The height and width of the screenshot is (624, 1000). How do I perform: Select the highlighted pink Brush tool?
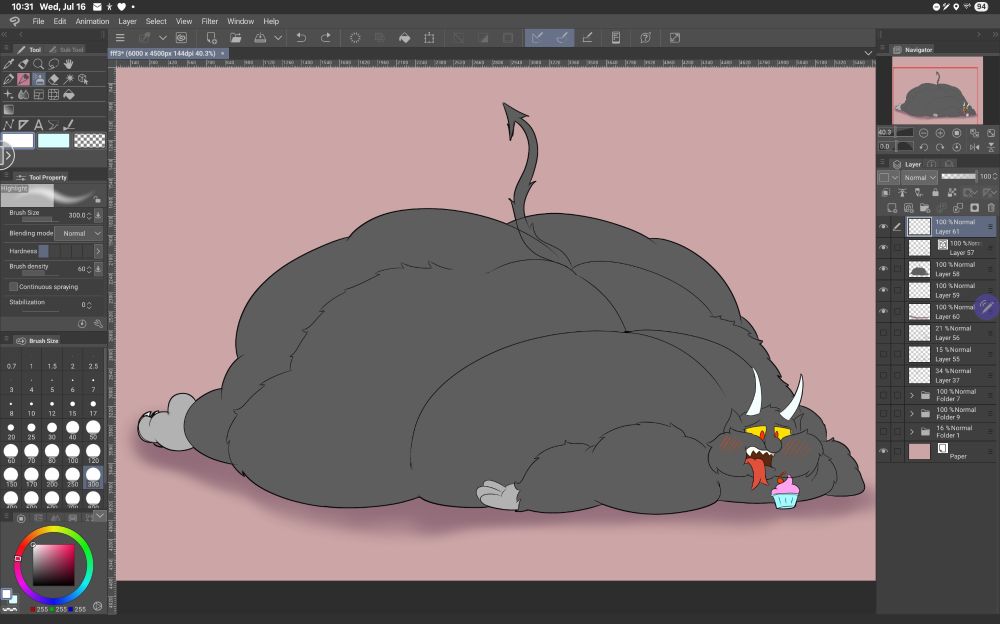(x=24, y=79)
